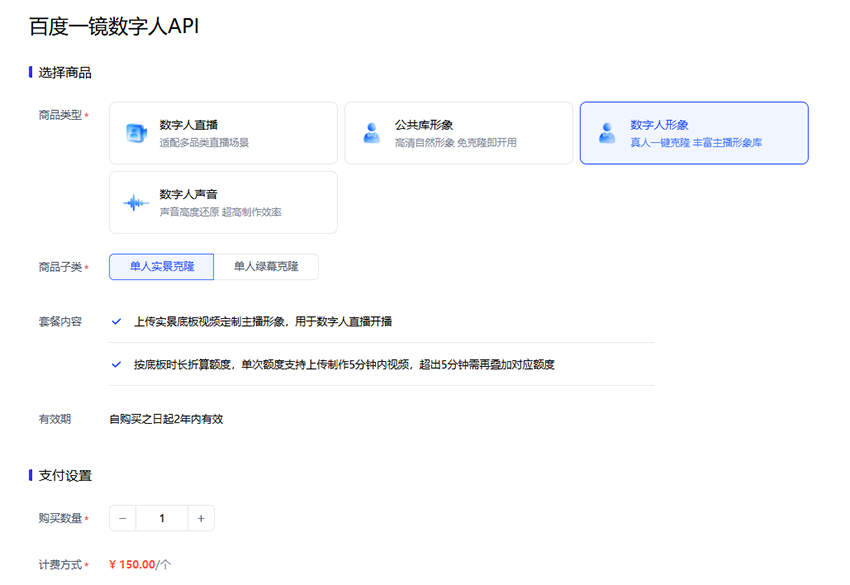Click the 购买数量 label
Viewport: 850px width, 585px height.
(x=60, y=518)
